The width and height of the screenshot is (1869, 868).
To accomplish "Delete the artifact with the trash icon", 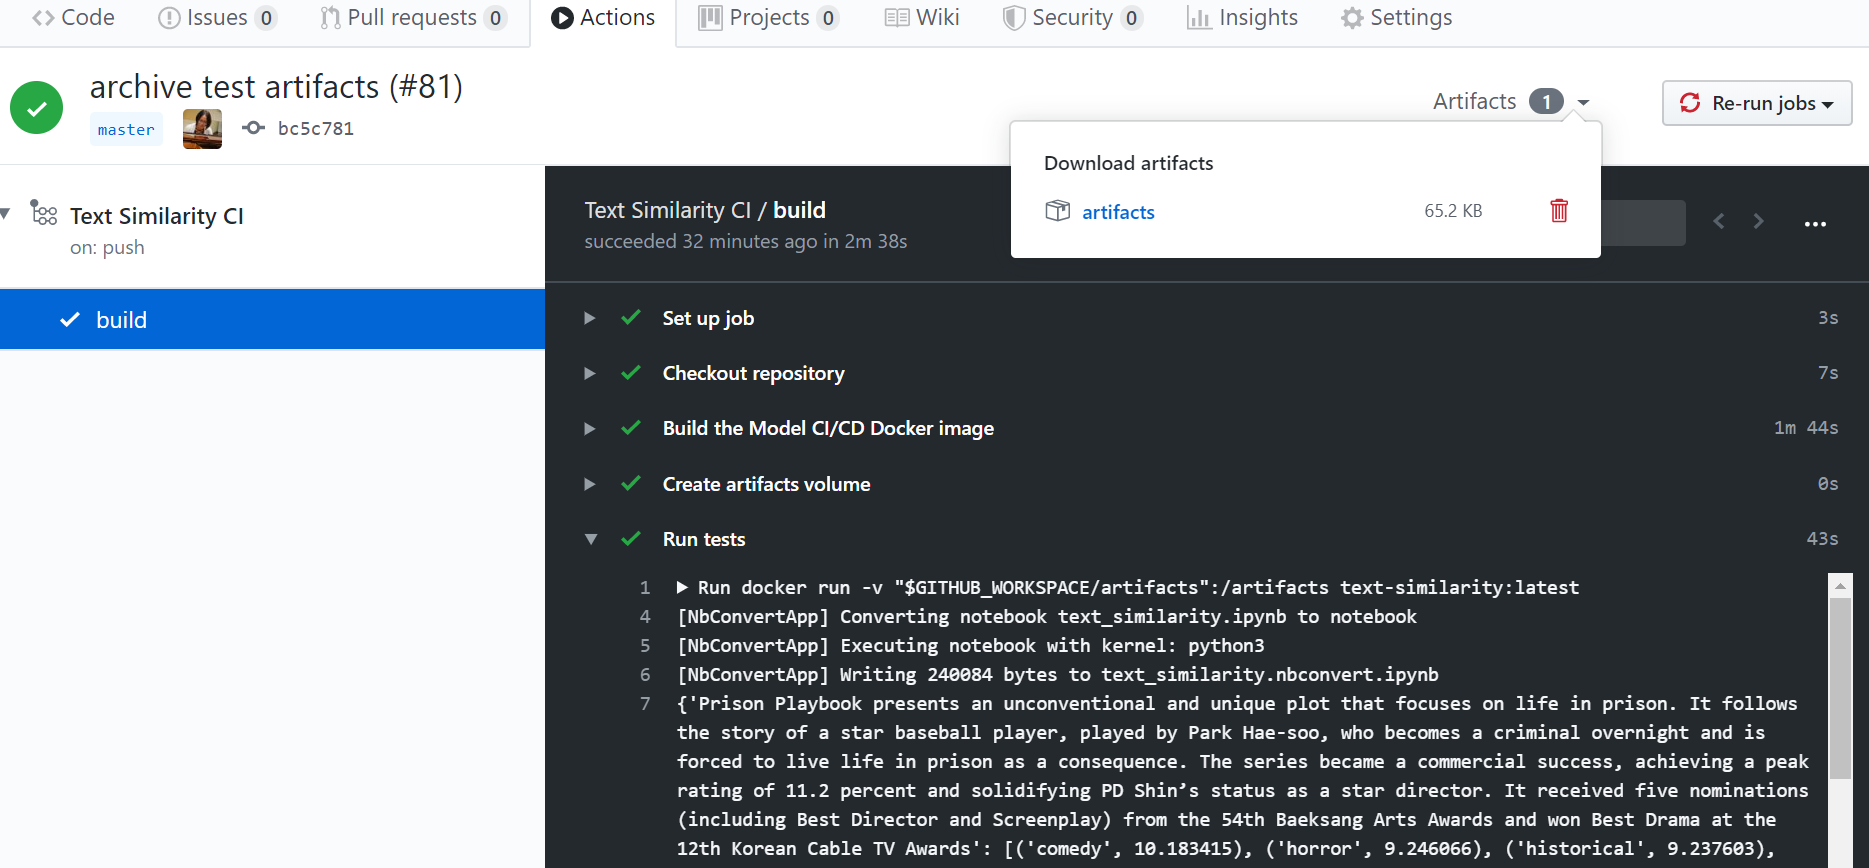I will (1558, 211).
